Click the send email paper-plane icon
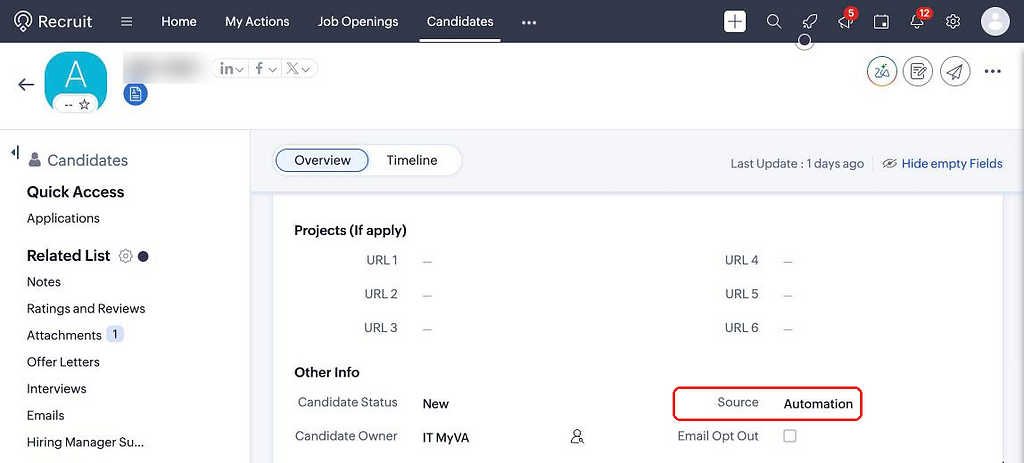This screenshot has width=1024, height=463. point(955,71)
